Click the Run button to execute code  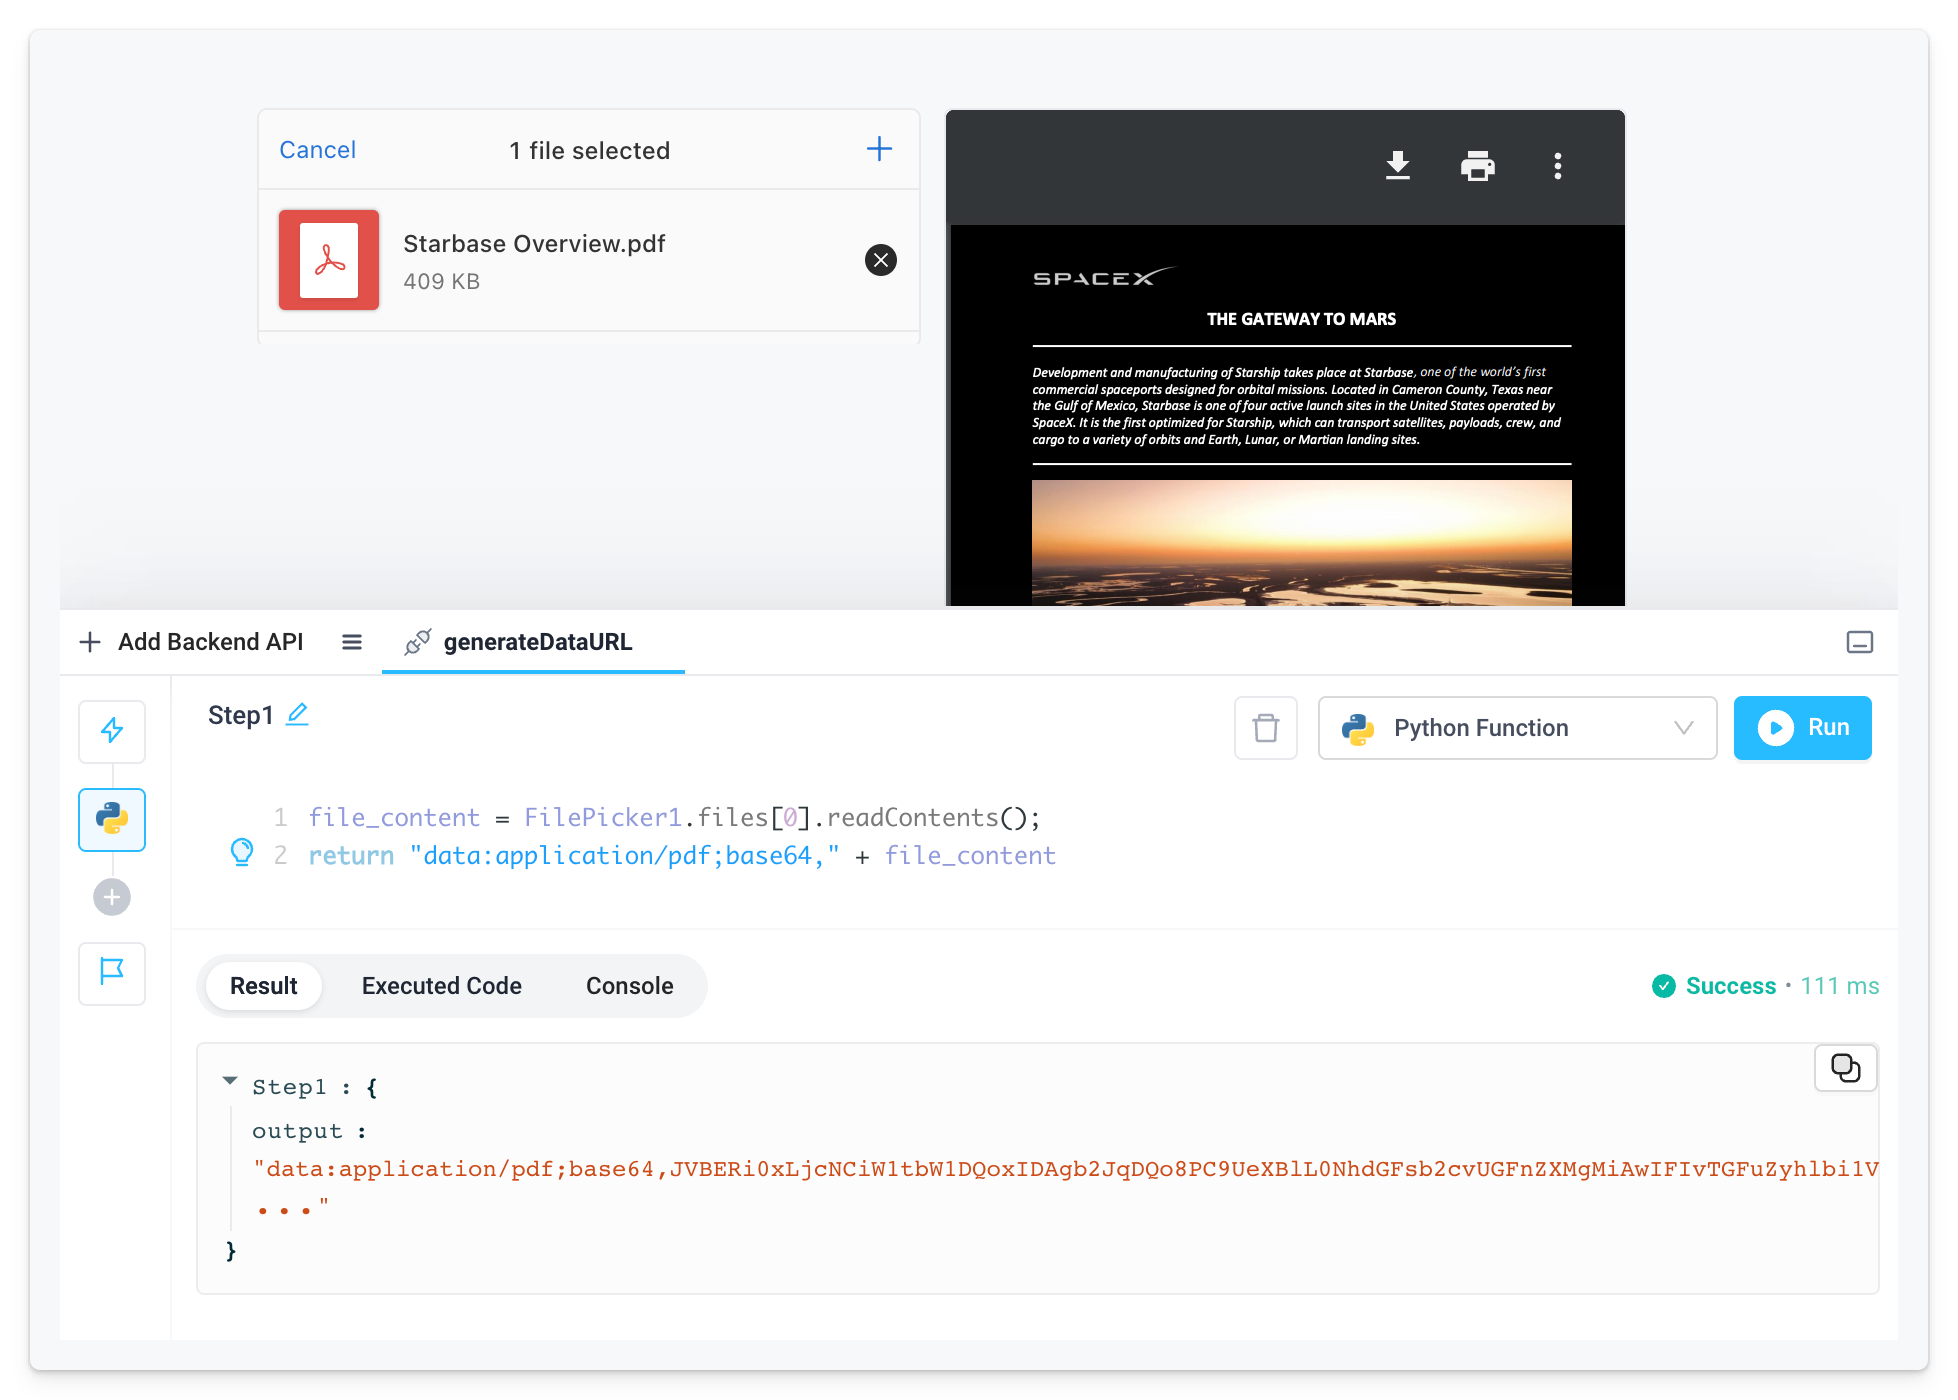1806,727
